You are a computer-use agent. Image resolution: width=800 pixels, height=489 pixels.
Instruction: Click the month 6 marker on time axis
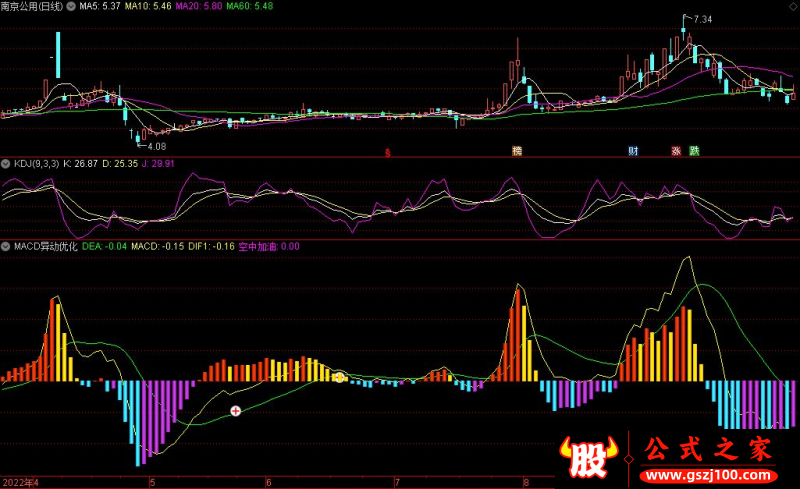click(x=269, y=482)
